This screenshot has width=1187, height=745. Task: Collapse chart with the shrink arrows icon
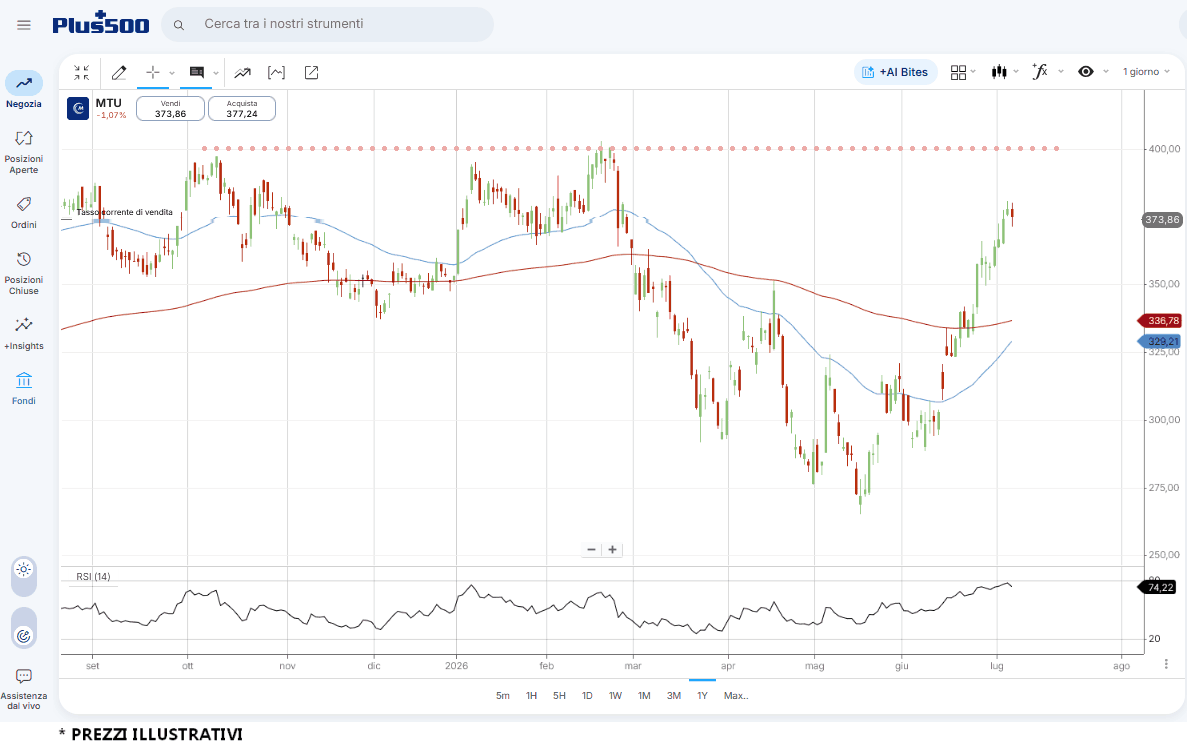[x=82, y=73]
